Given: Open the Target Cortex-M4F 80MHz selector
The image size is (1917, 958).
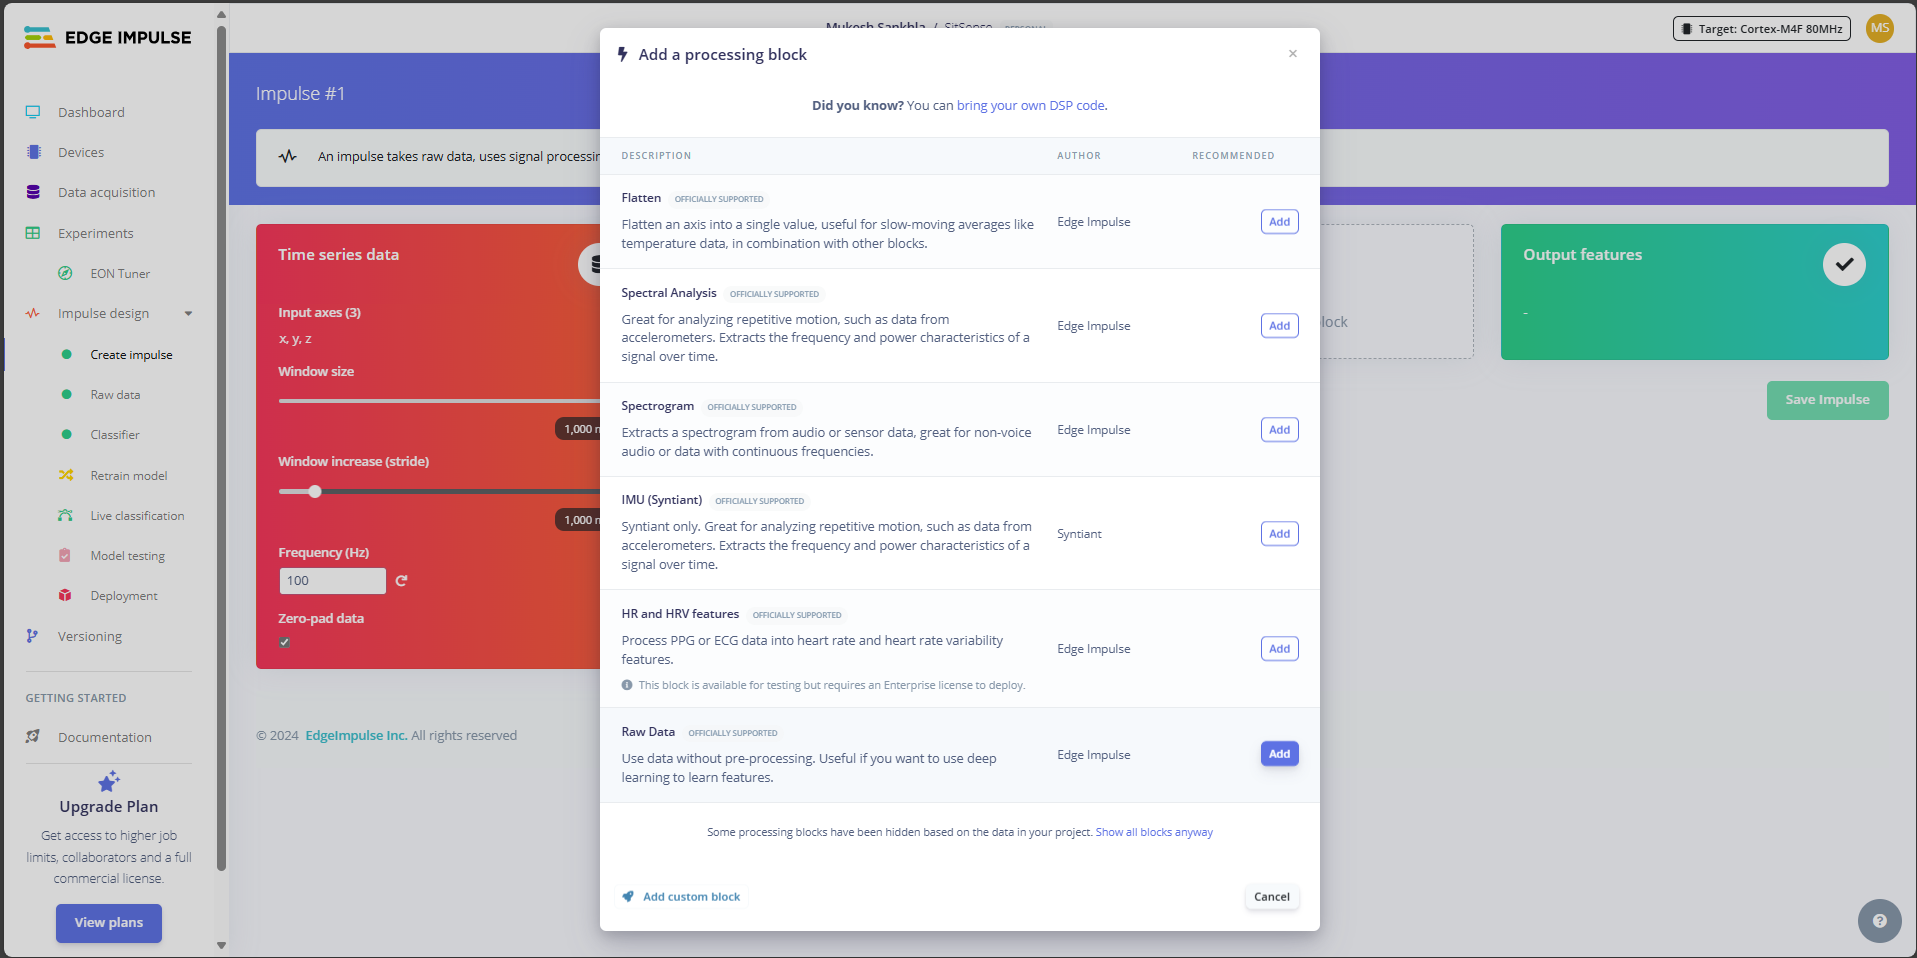Looking at the screenshot, I should pyautogui.click(x=1762, y=29).
